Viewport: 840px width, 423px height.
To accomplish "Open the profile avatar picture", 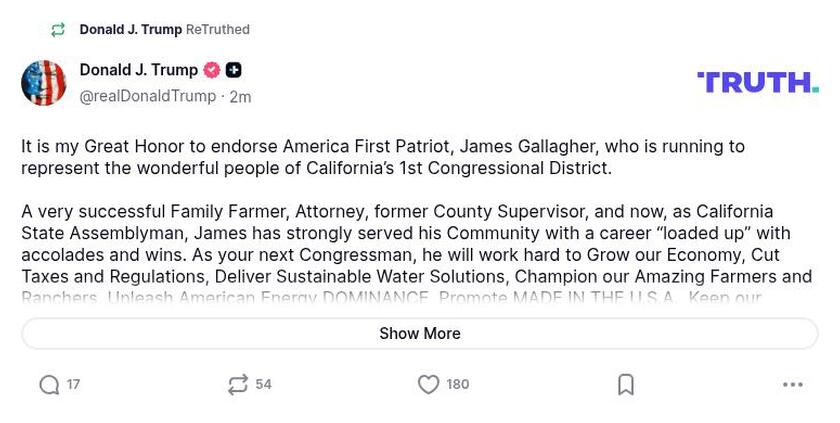I will tap(44, 83).
